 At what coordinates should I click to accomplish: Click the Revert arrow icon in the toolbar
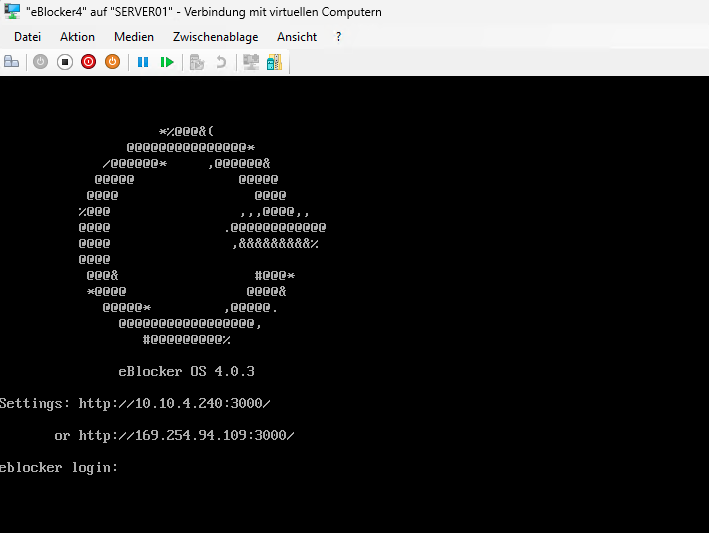221,62
